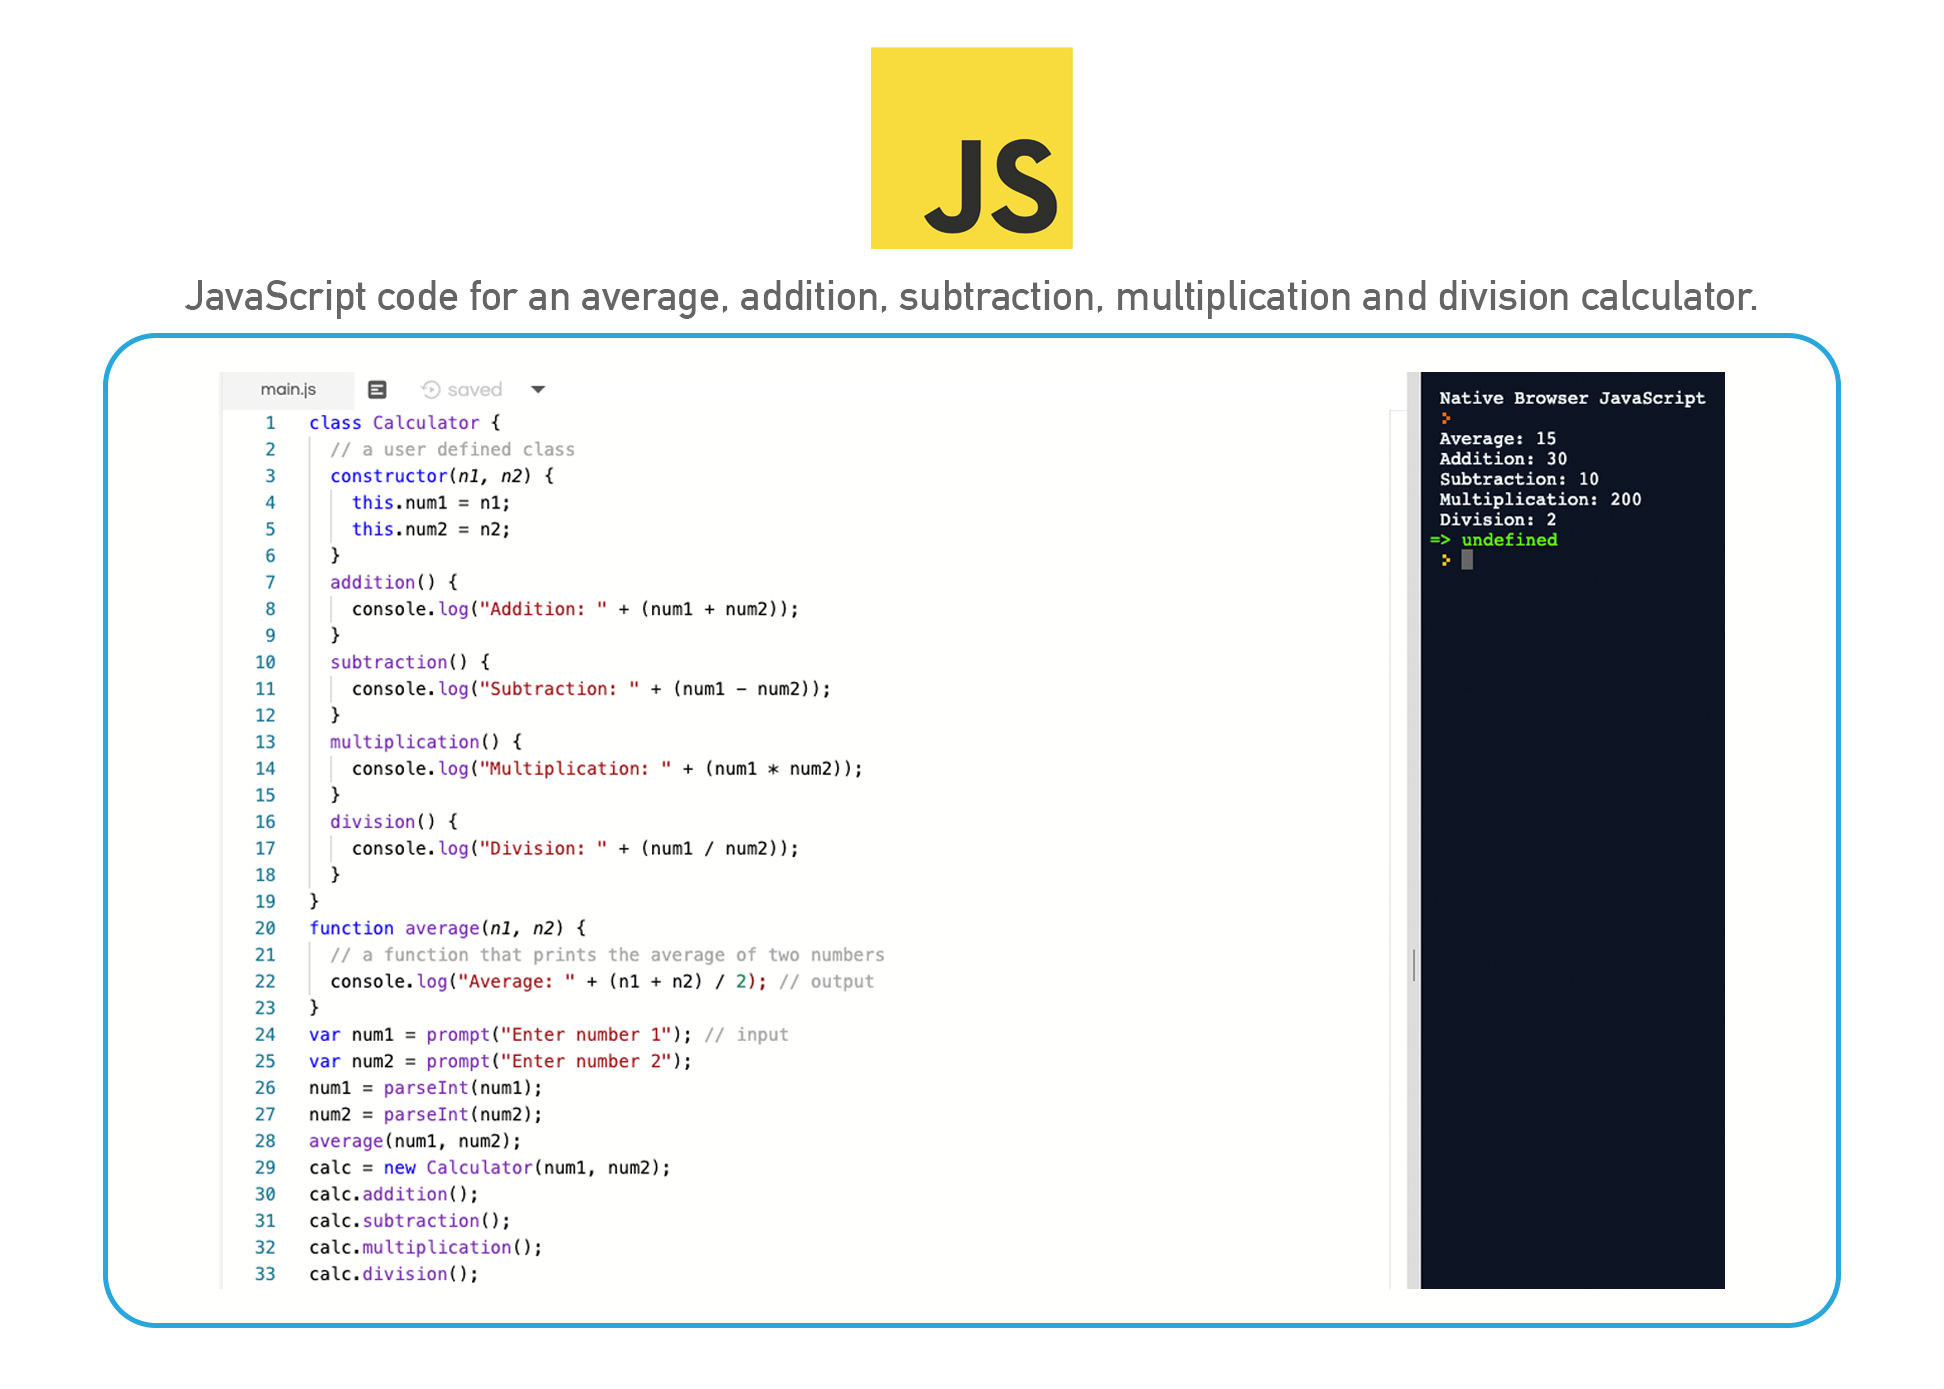Viewport: 1944px width, 1389px height.
Task: Click line number 33 in gutter
Action: [x=265, y=1274]
